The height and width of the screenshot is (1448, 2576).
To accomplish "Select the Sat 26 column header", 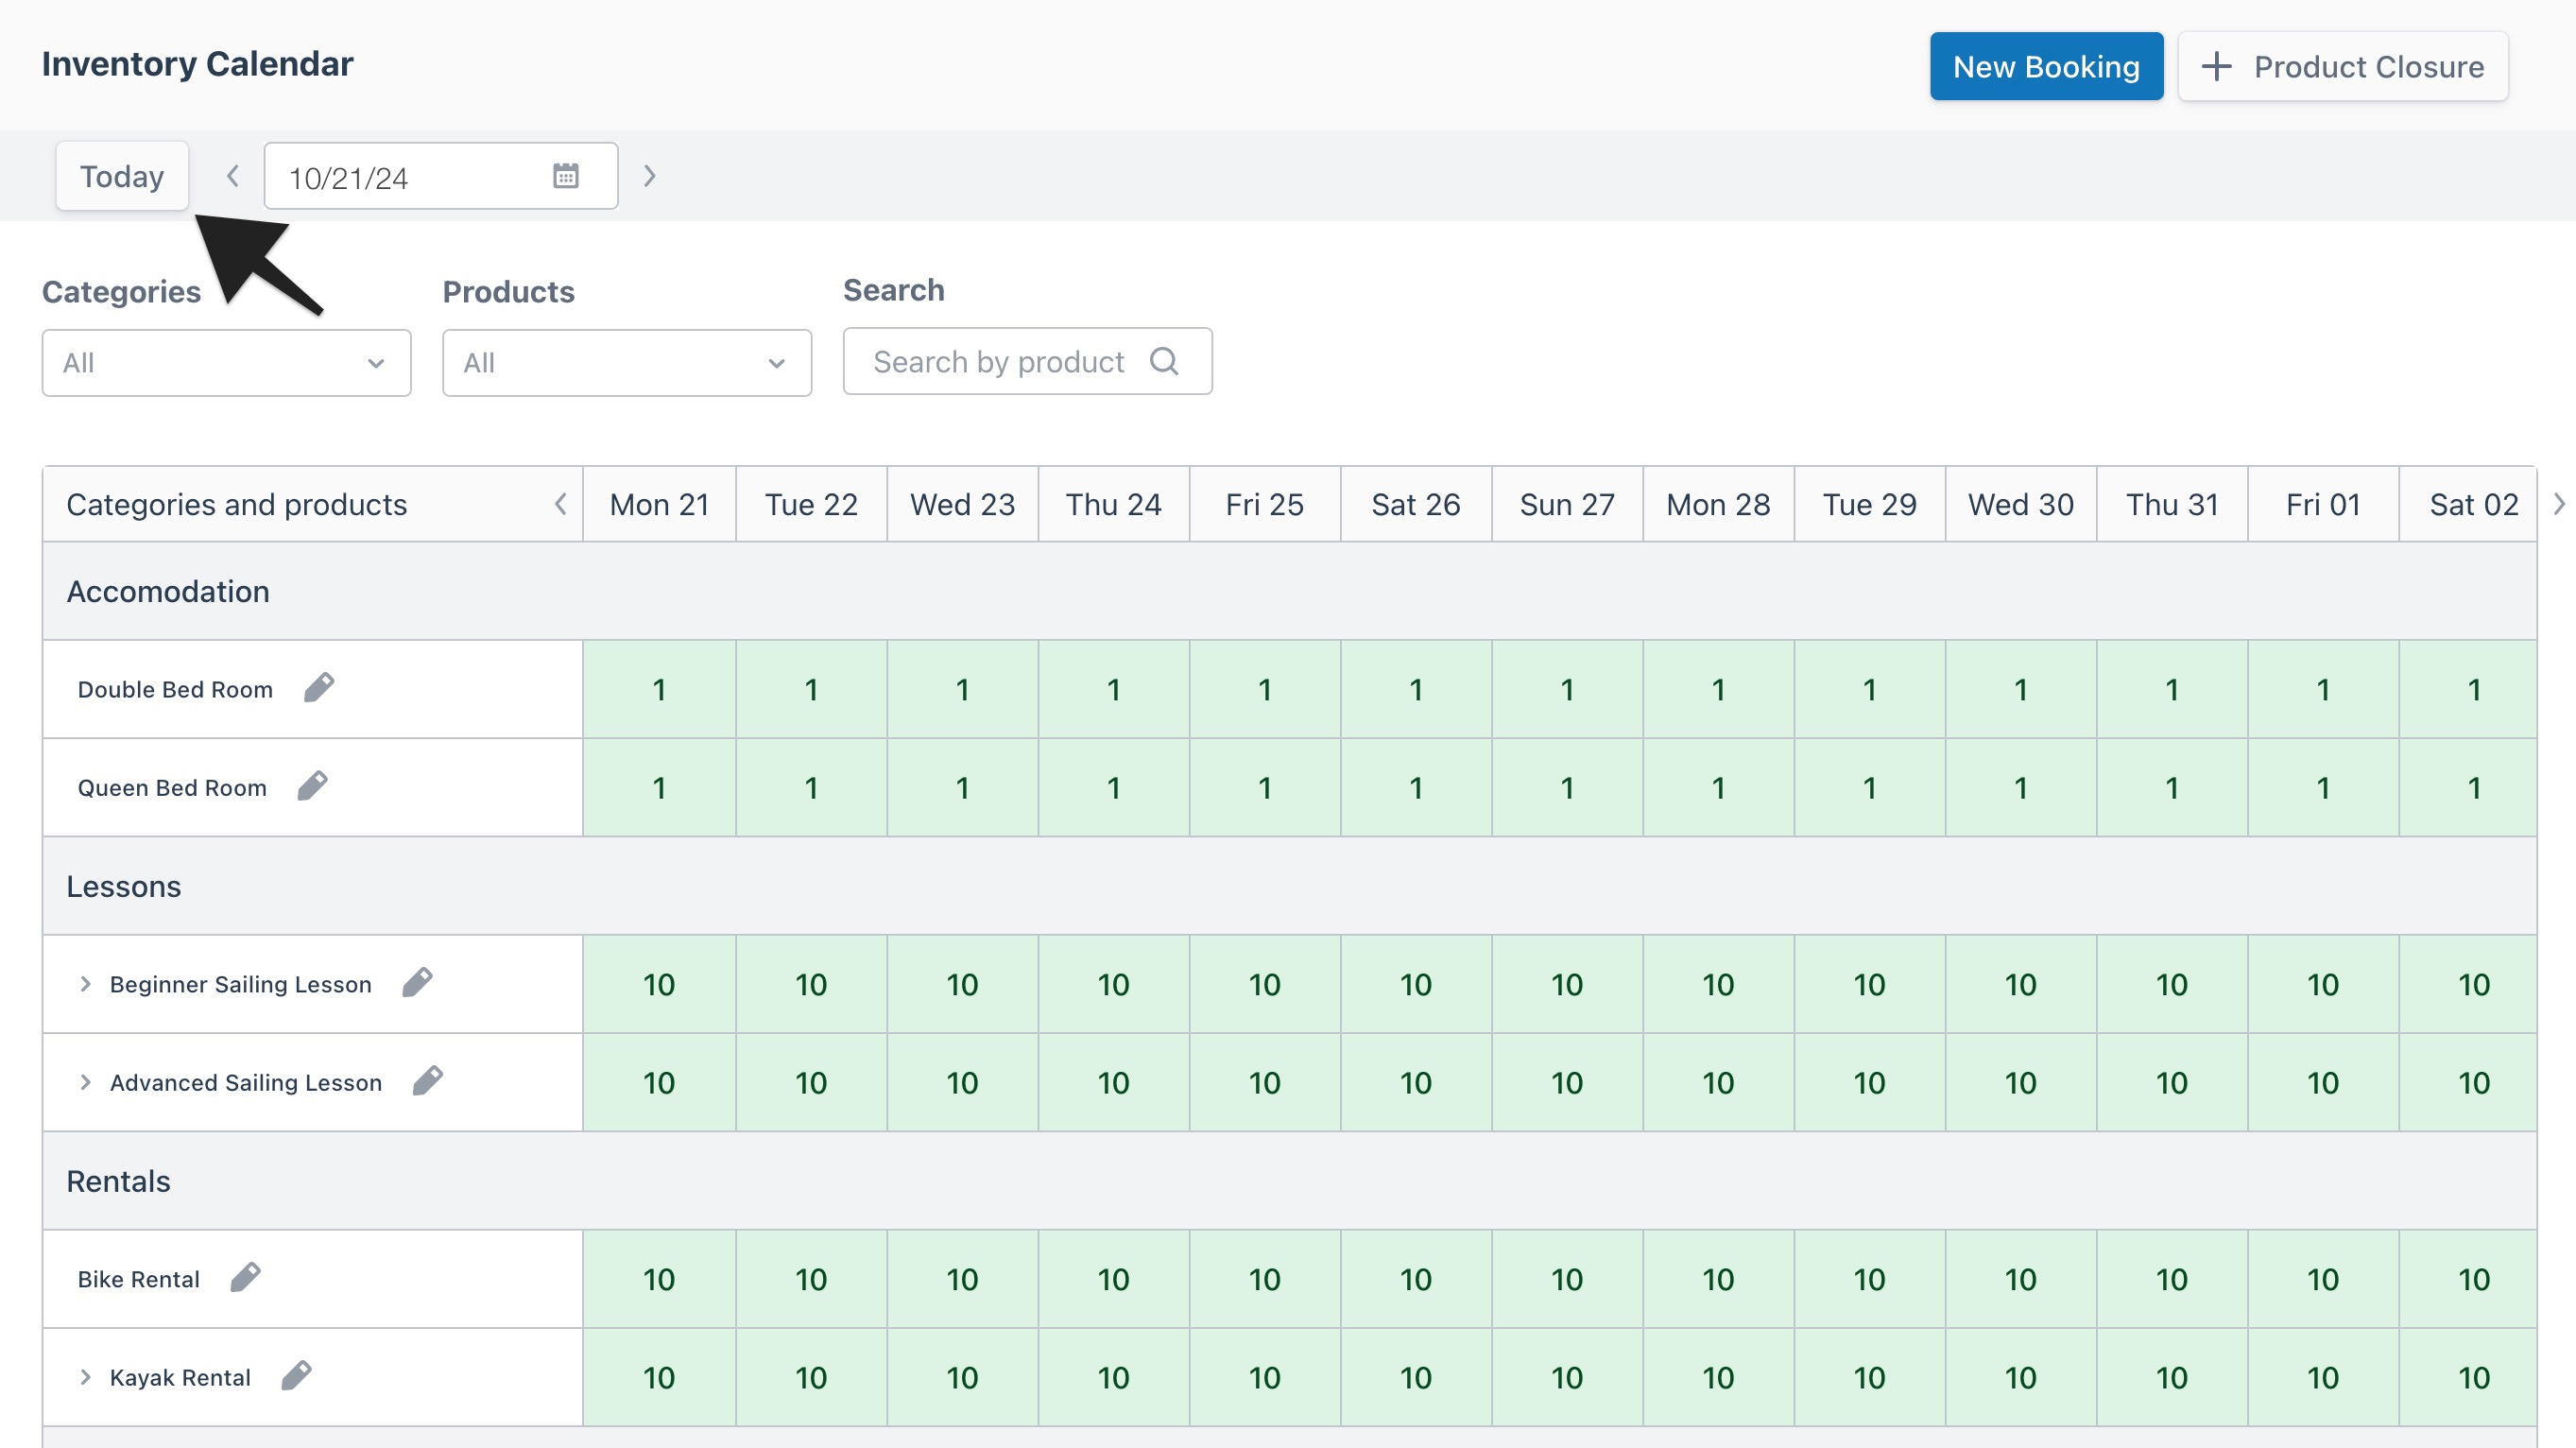I will pyautogui.click(x=1416, y=504).
